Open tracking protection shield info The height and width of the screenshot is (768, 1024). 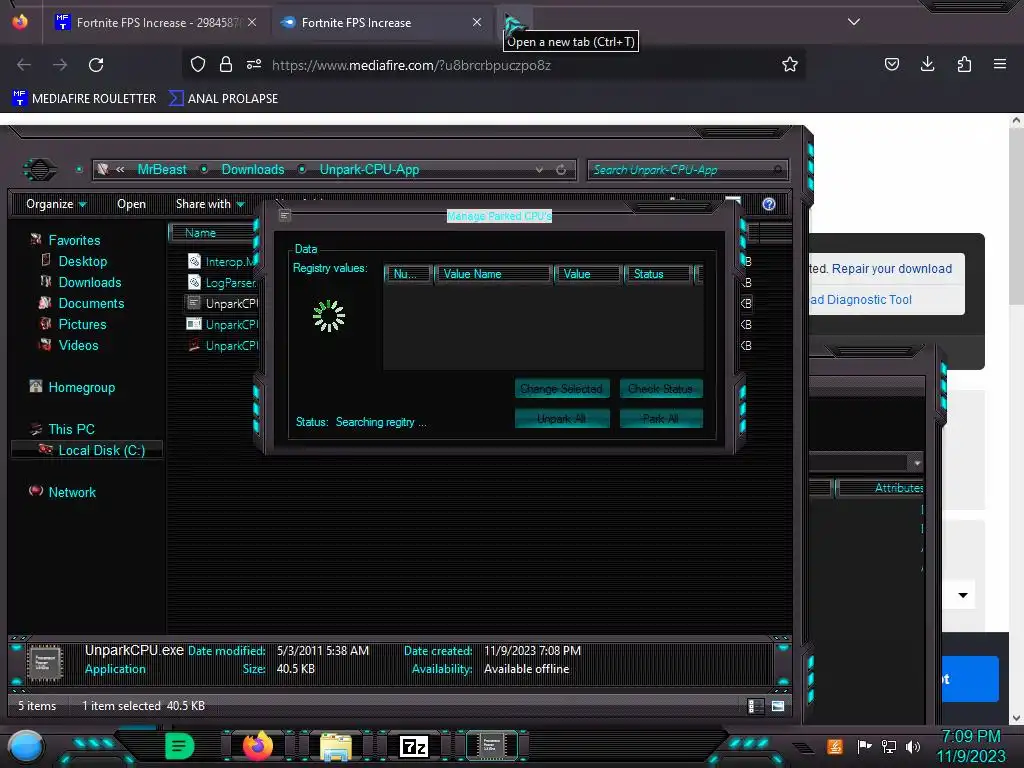pos(198,64)
